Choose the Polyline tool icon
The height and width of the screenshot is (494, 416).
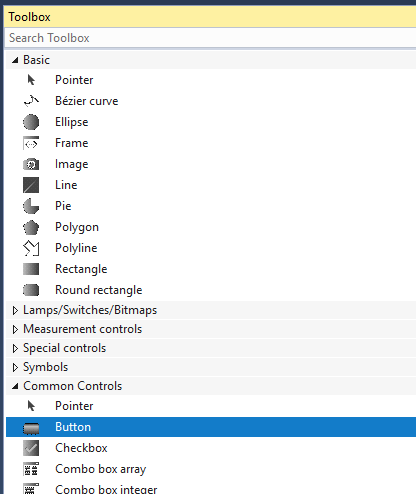click(x=31, y=248)
